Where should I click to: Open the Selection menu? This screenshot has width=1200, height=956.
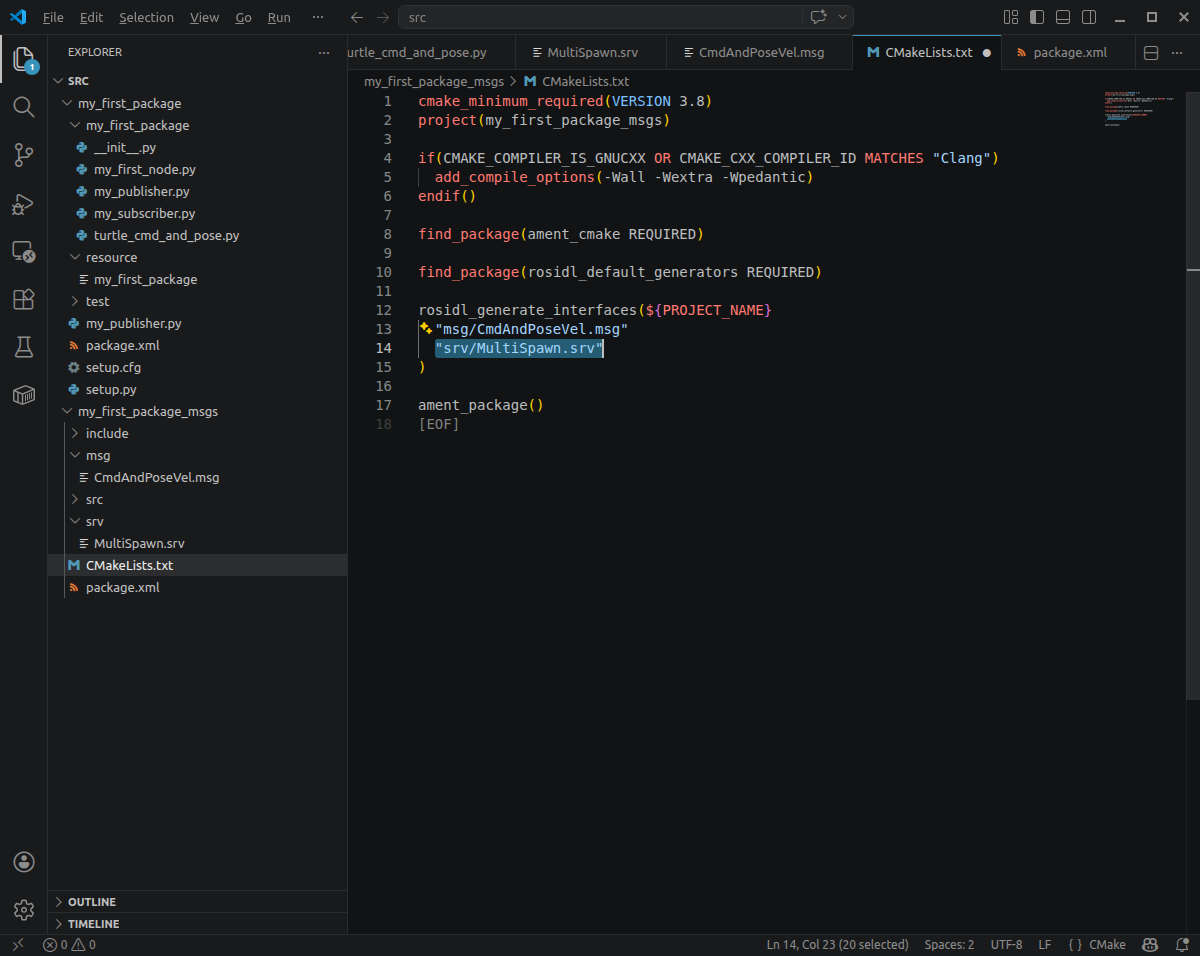coord(146,17)
